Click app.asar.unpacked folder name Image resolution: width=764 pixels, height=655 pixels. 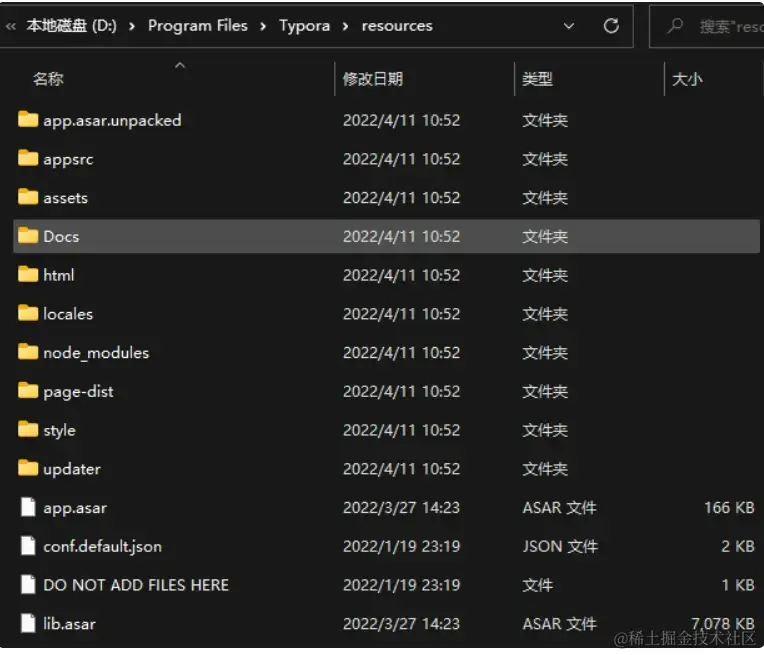(x=112, y=120)
